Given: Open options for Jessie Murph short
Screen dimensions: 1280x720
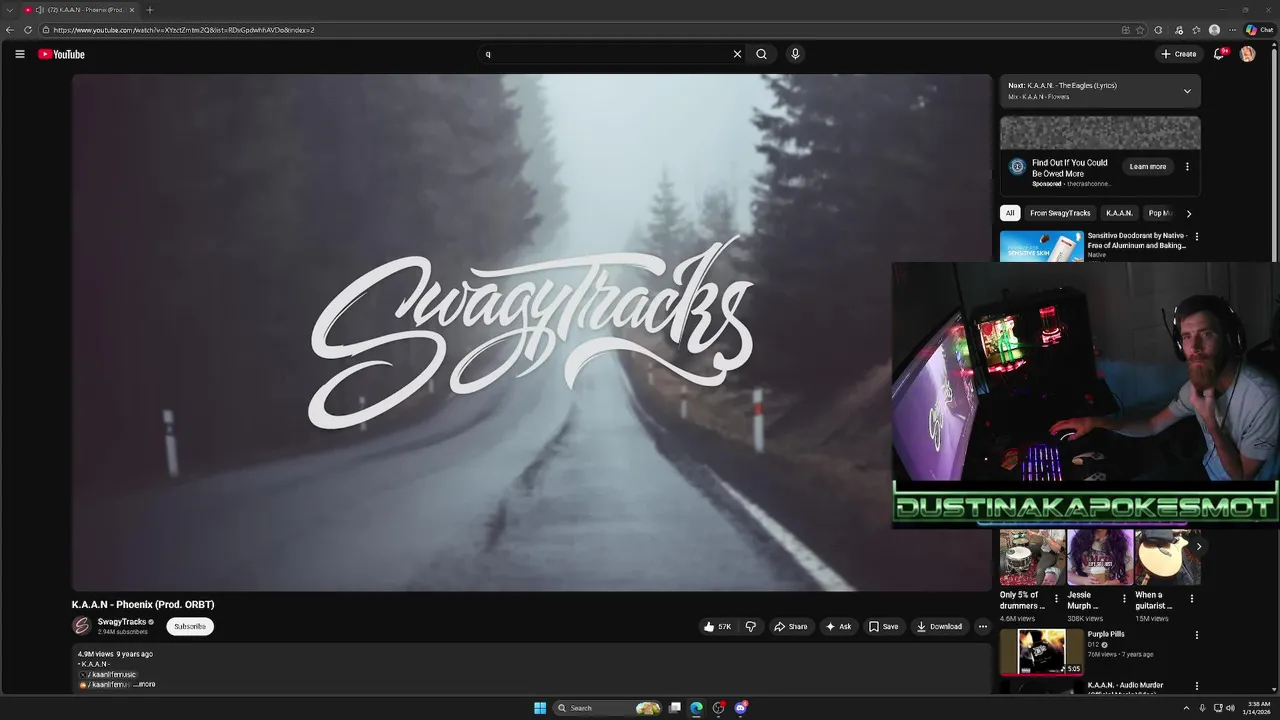Looking at the screenshot, I should click(1123, 599).
